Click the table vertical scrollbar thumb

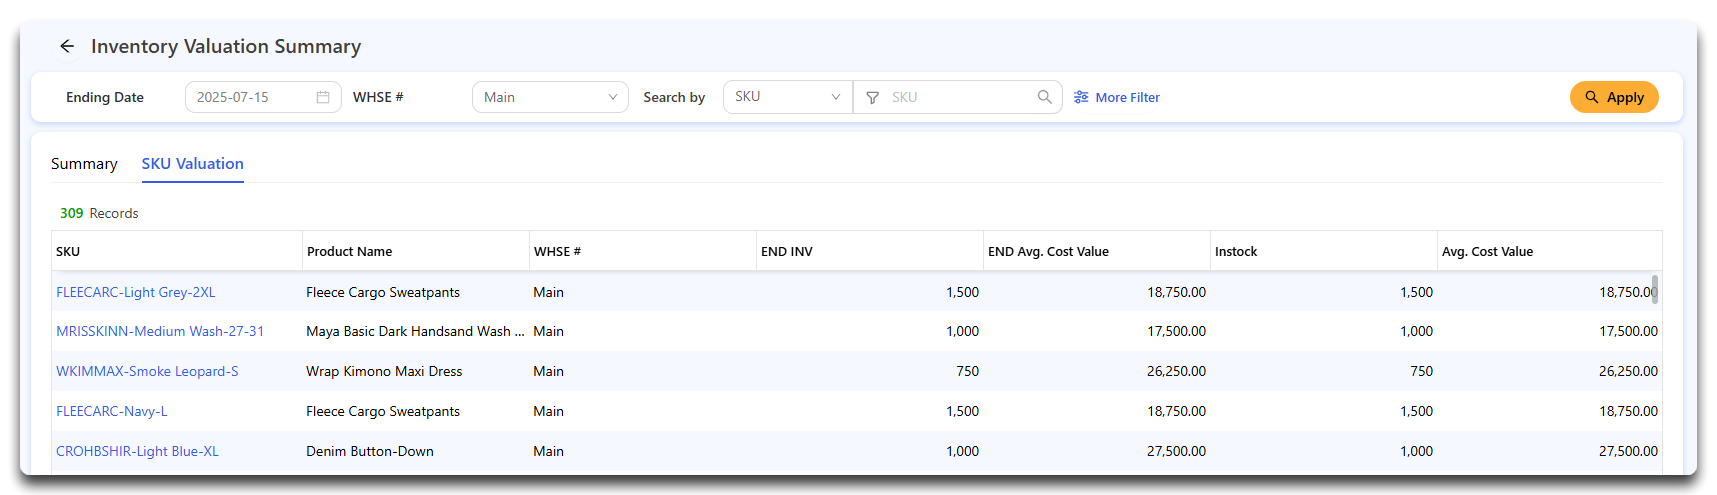point(1655,289)
